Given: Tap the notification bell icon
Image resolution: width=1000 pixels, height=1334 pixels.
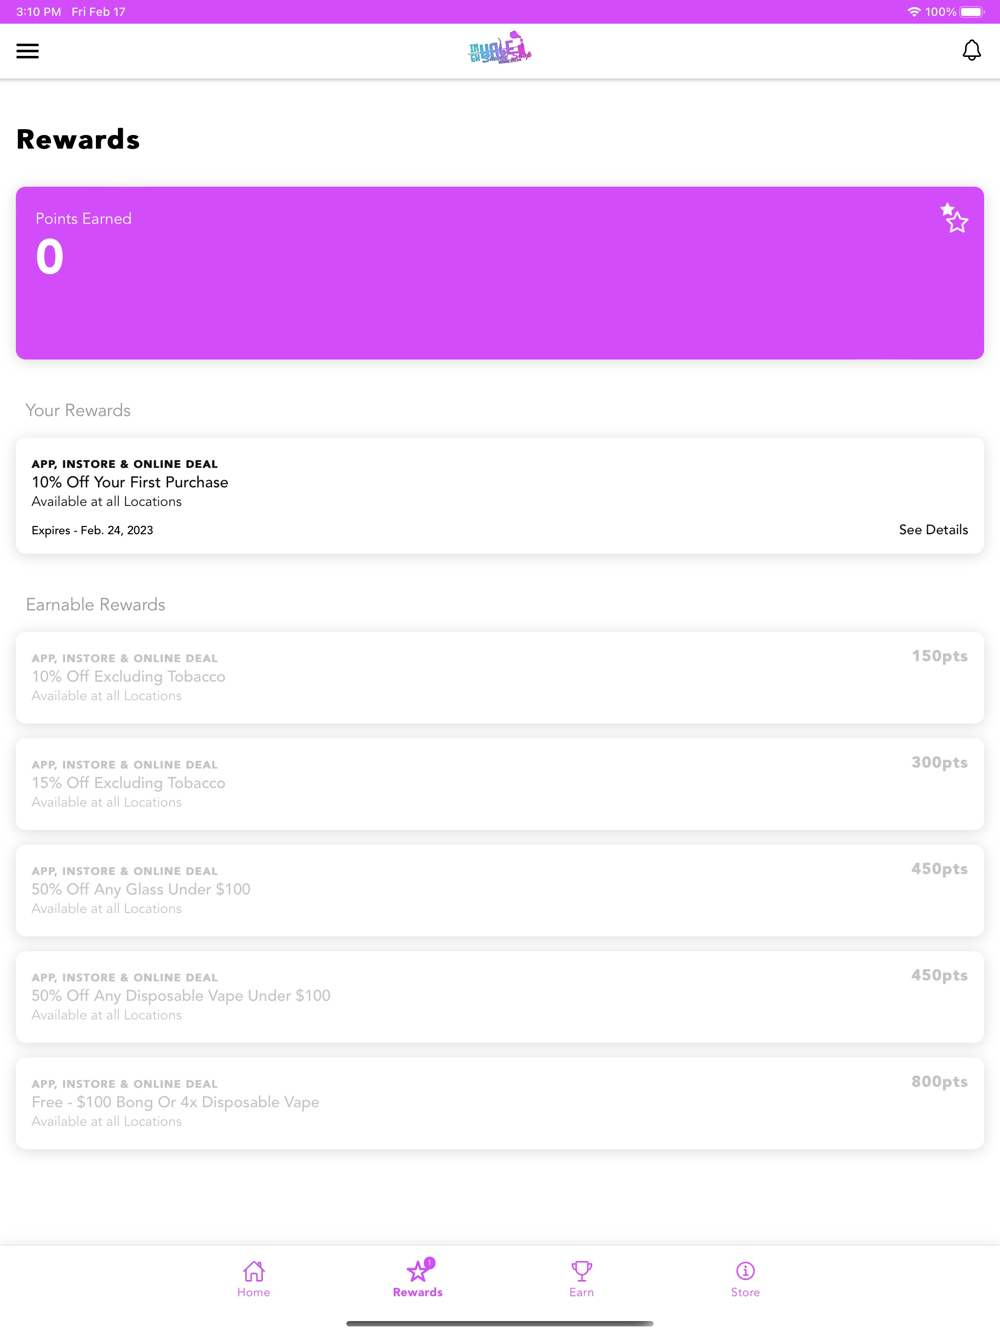Looking at the screenshot, I should (971, 50).
